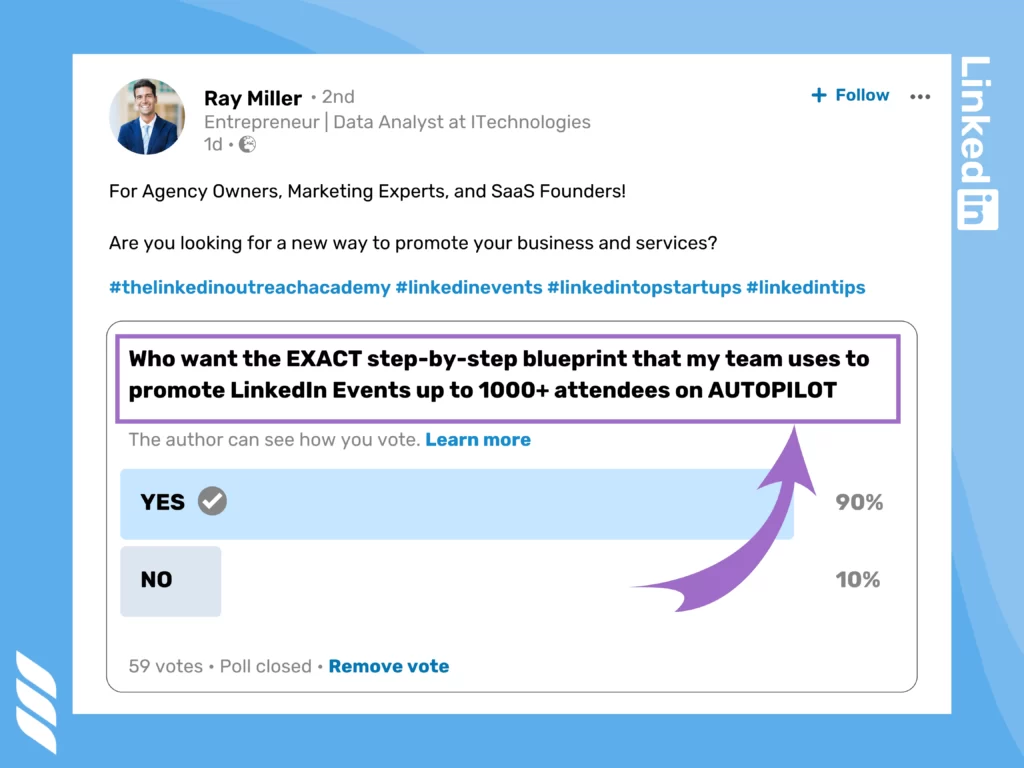1024x768 pixels.
Task: Open the #linkedintips hashtag
Action: (806, 287)
